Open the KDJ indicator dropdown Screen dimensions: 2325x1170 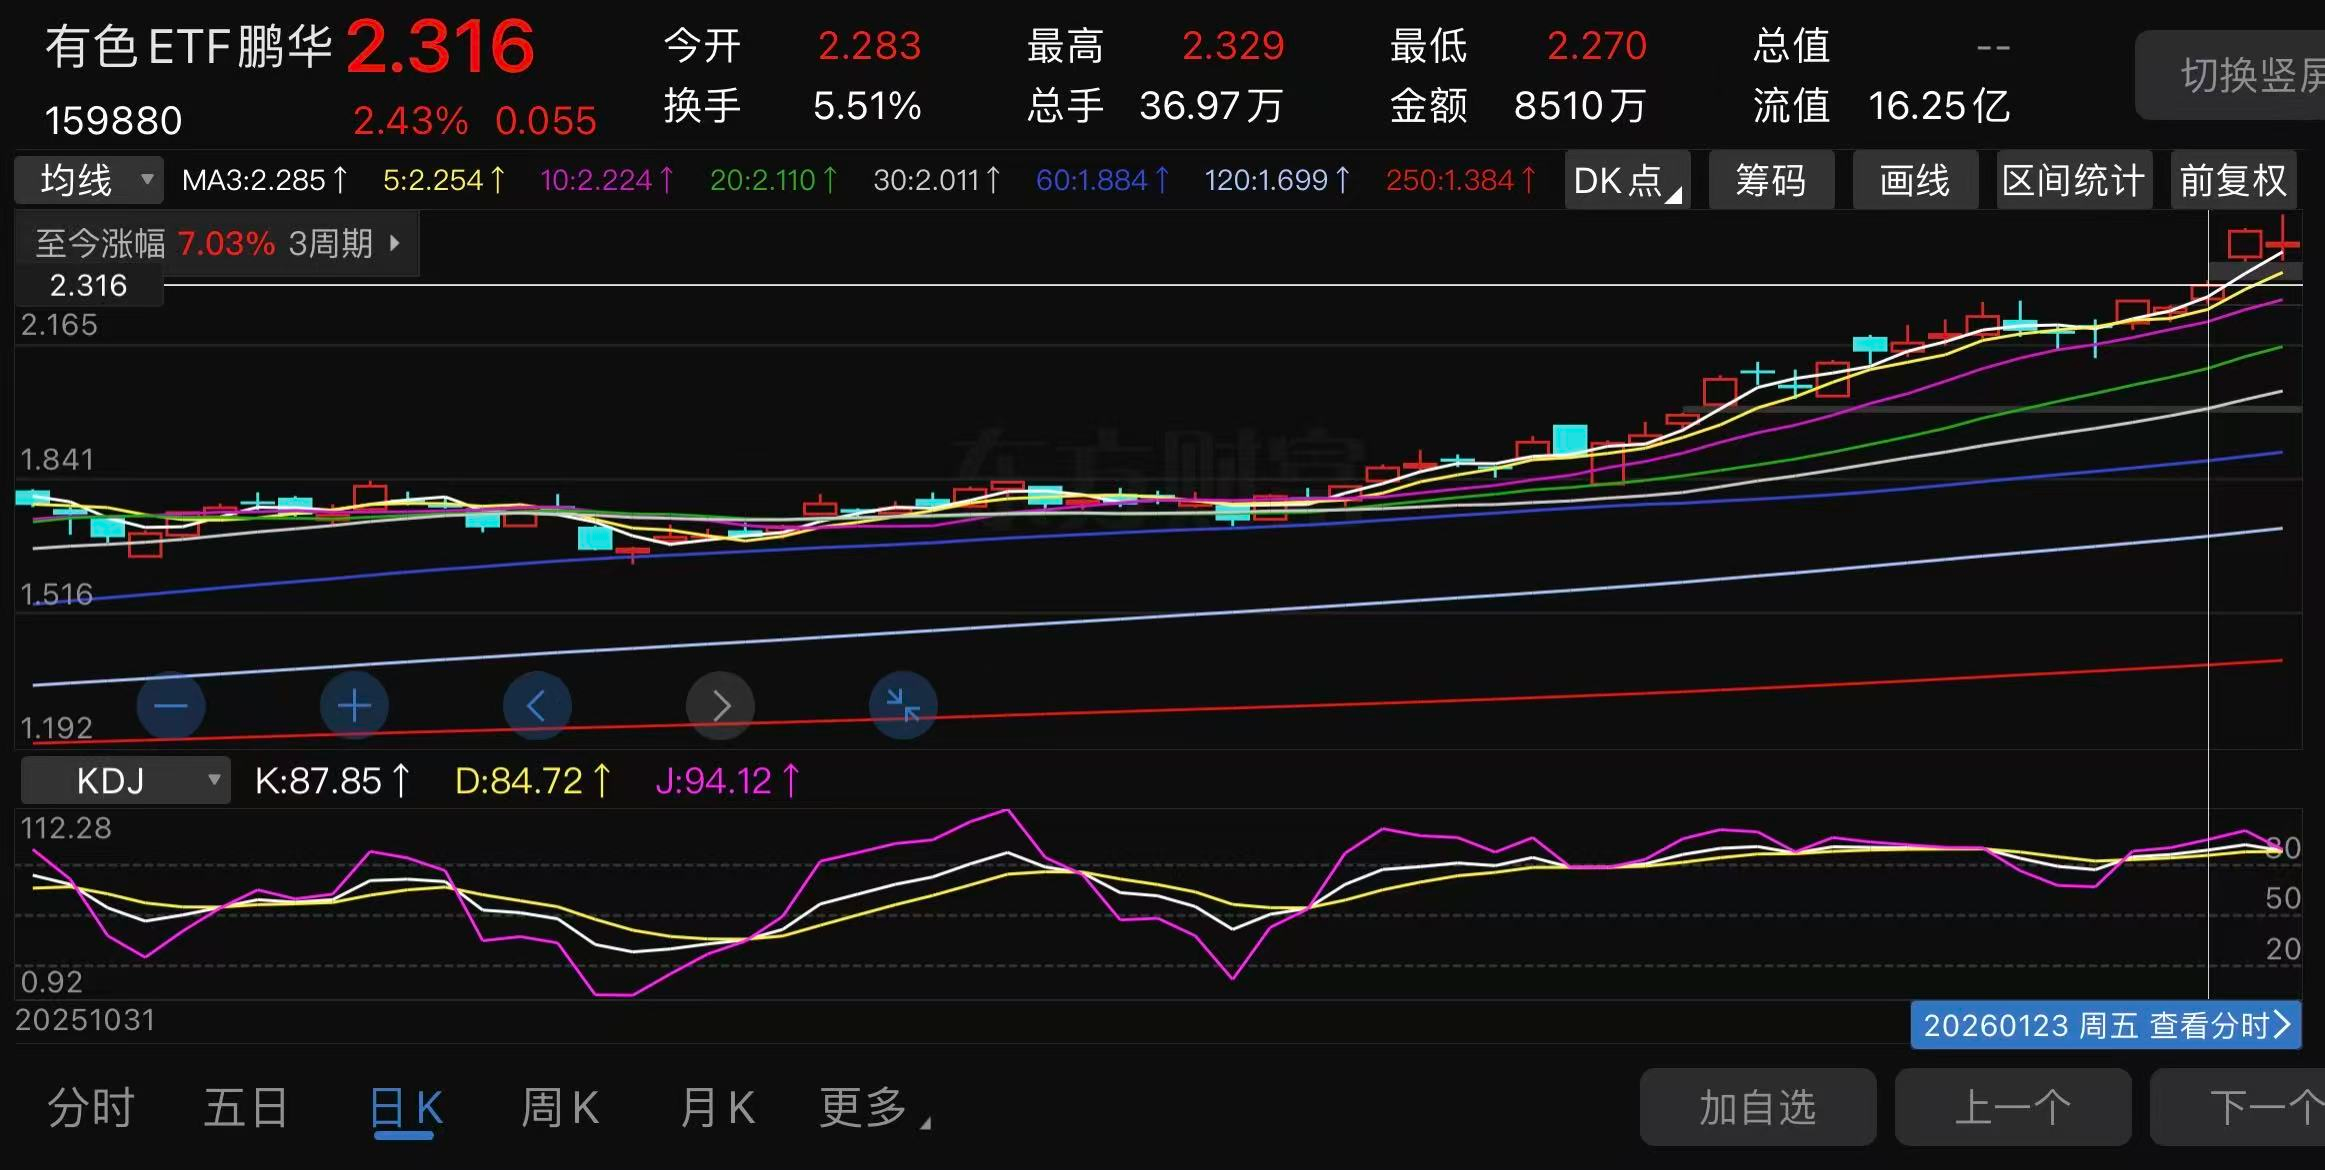click(126, 780)
